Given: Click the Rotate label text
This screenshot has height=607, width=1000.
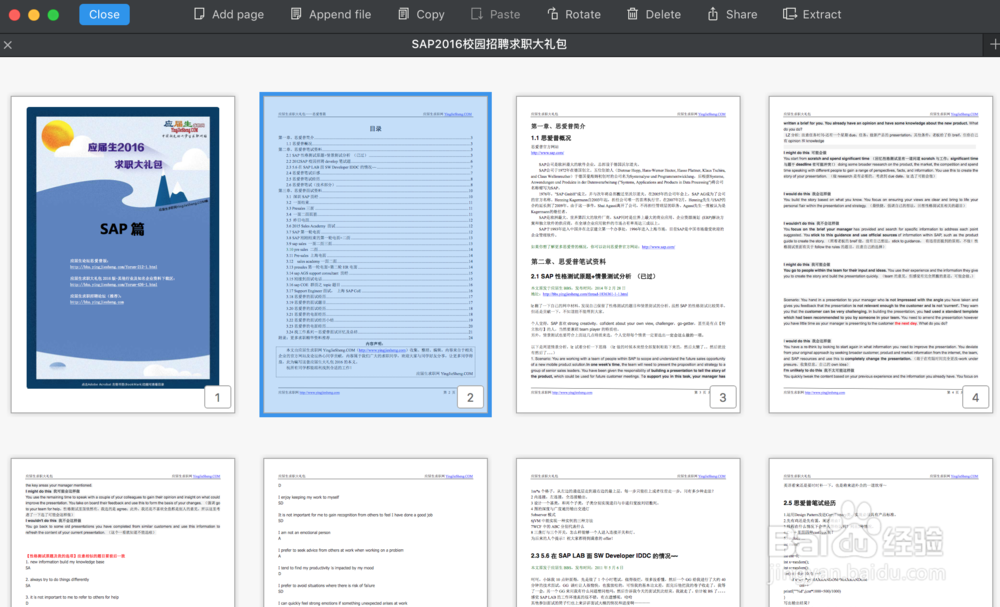Looking at the screenshot, I should pos(583,14).
